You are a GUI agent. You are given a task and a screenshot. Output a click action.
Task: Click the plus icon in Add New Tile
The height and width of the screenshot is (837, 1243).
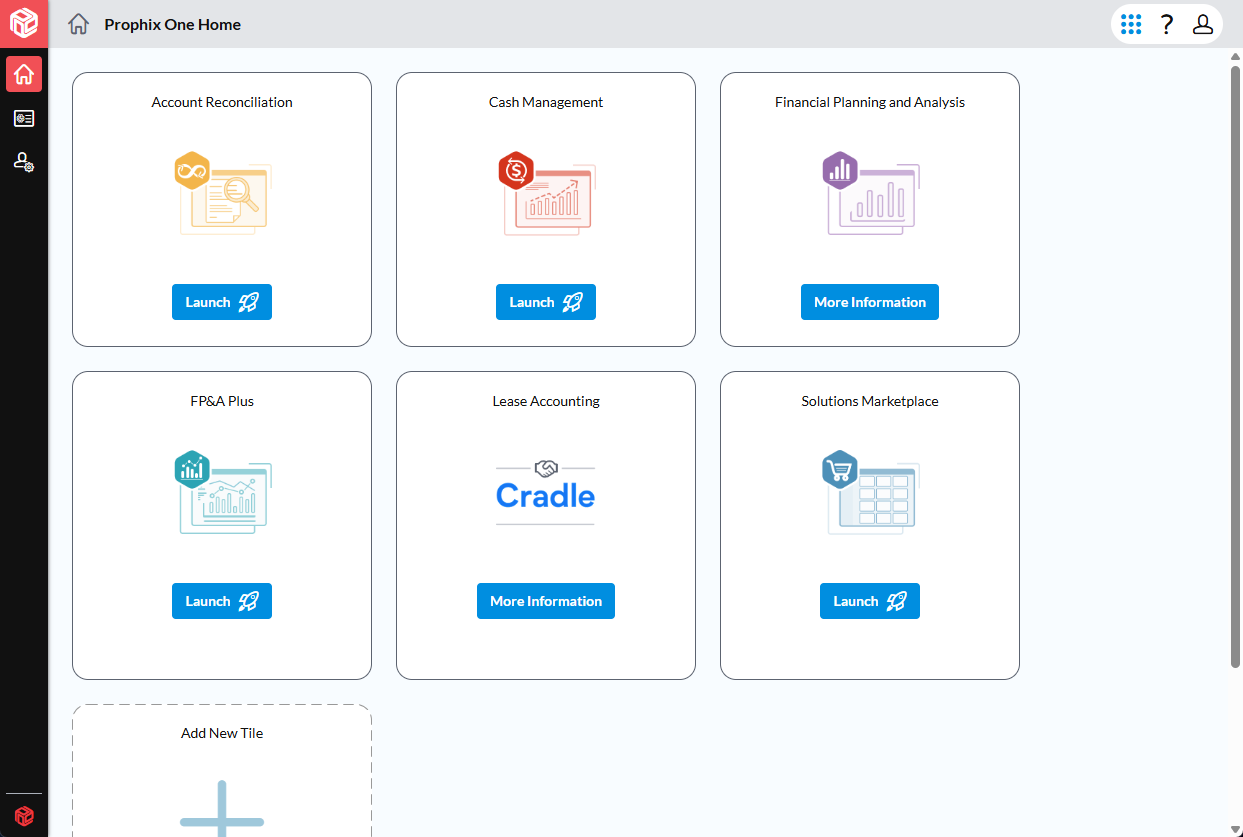pos(222,808)
